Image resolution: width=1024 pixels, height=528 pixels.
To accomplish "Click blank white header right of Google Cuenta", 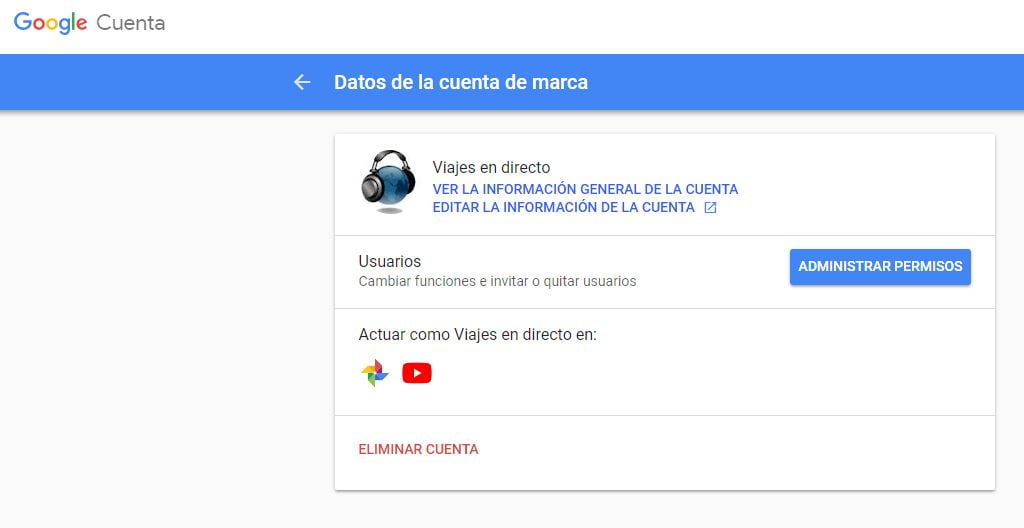I will 600,25.
